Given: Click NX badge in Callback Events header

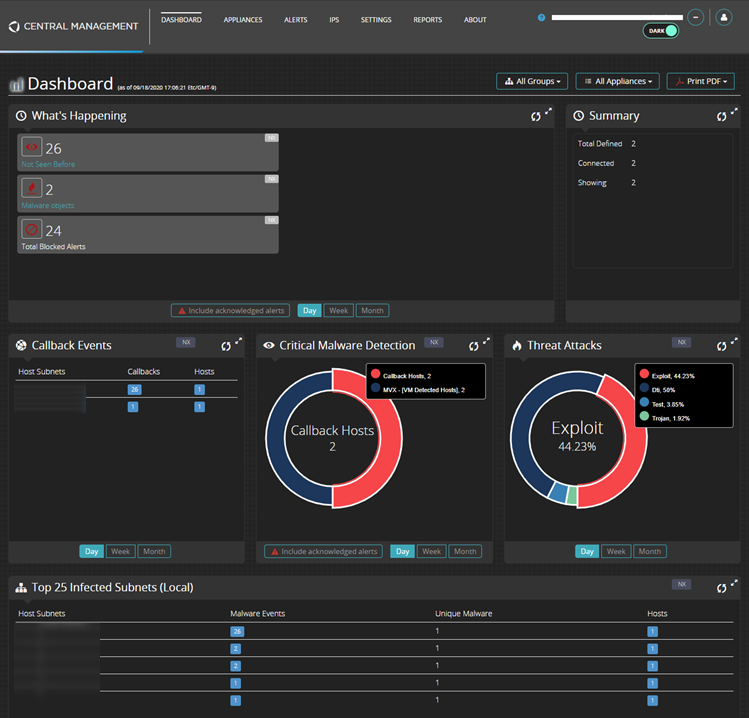Looking at the screenshot, I should (x=186, y=342).
